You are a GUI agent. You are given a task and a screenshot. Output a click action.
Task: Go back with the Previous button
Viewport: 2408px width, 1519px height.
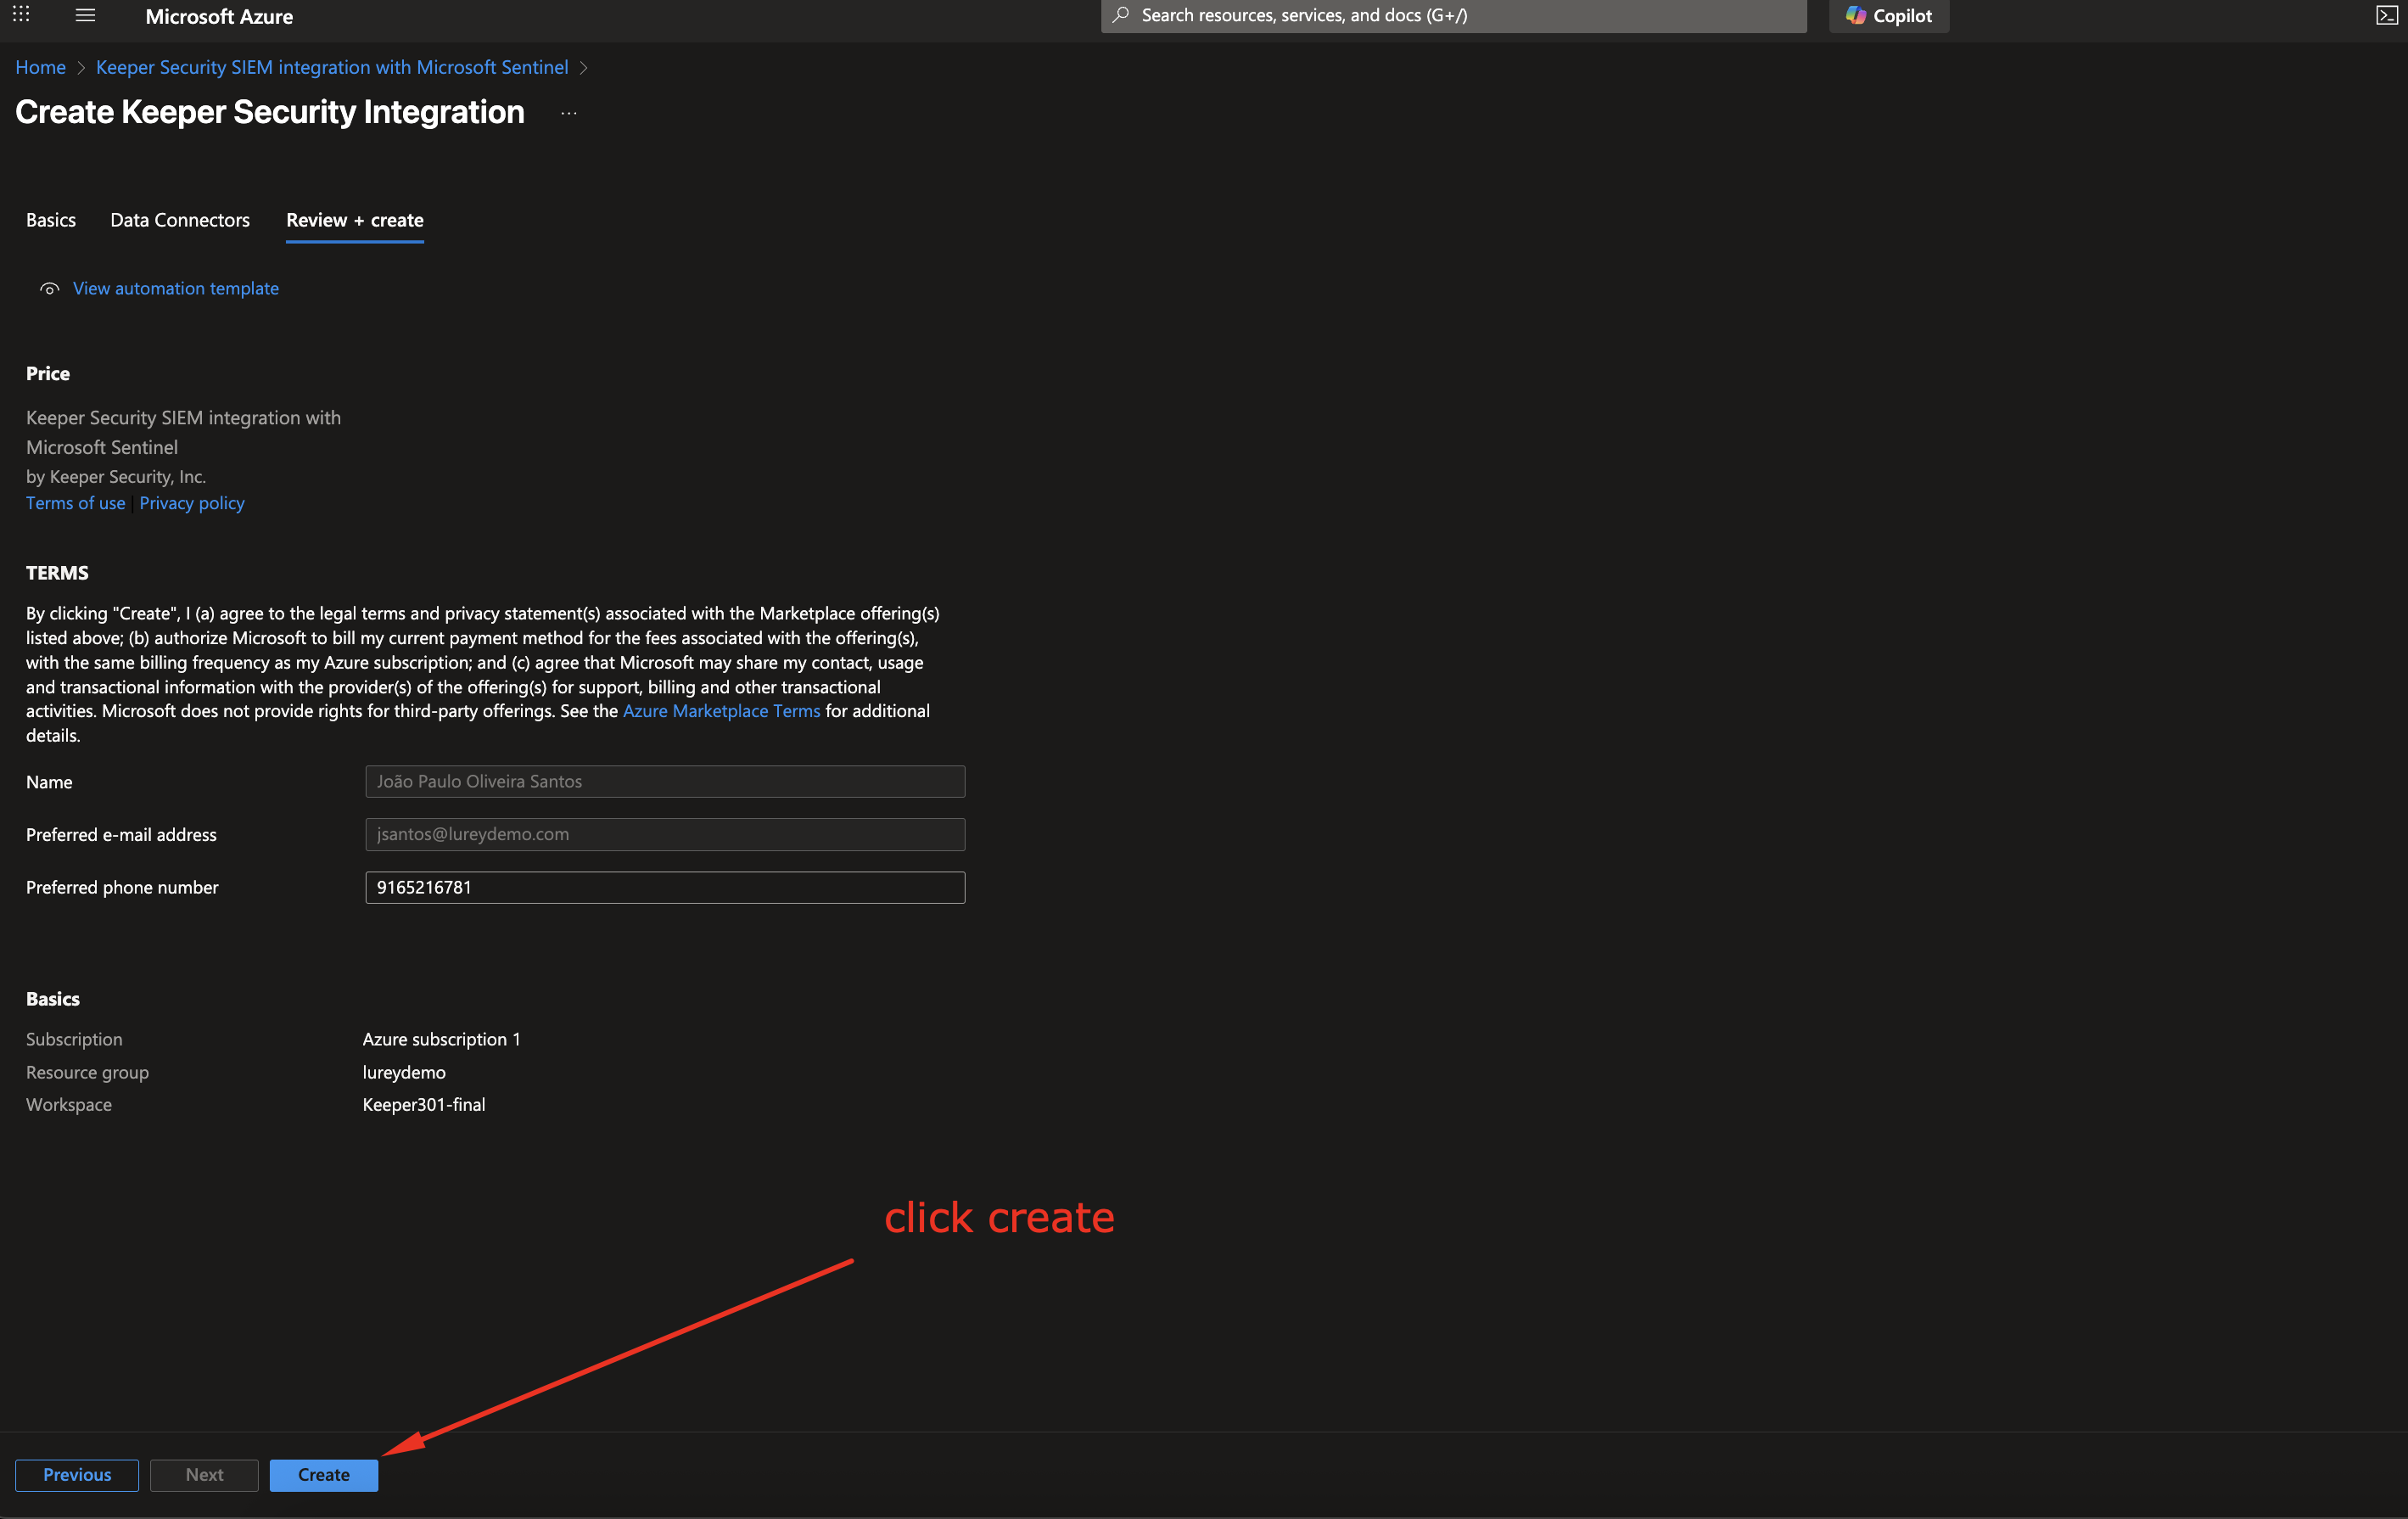pyautogui.click(x=77, y=1474)
